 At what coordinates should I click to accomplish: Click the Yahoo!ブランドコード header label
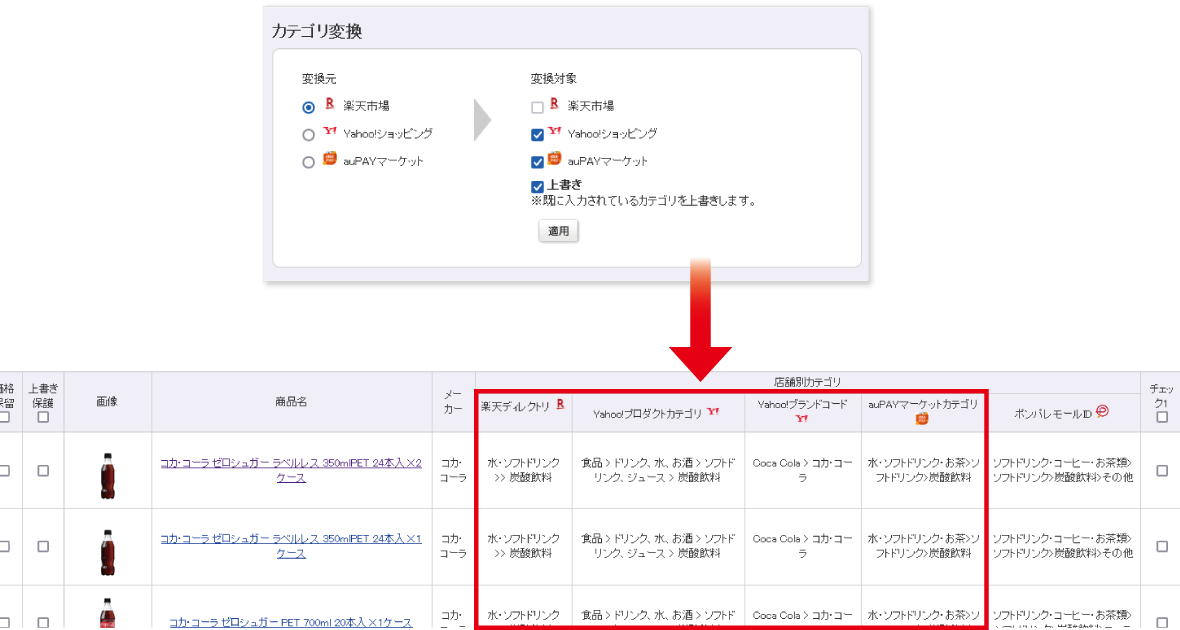(x=802, y=404)
